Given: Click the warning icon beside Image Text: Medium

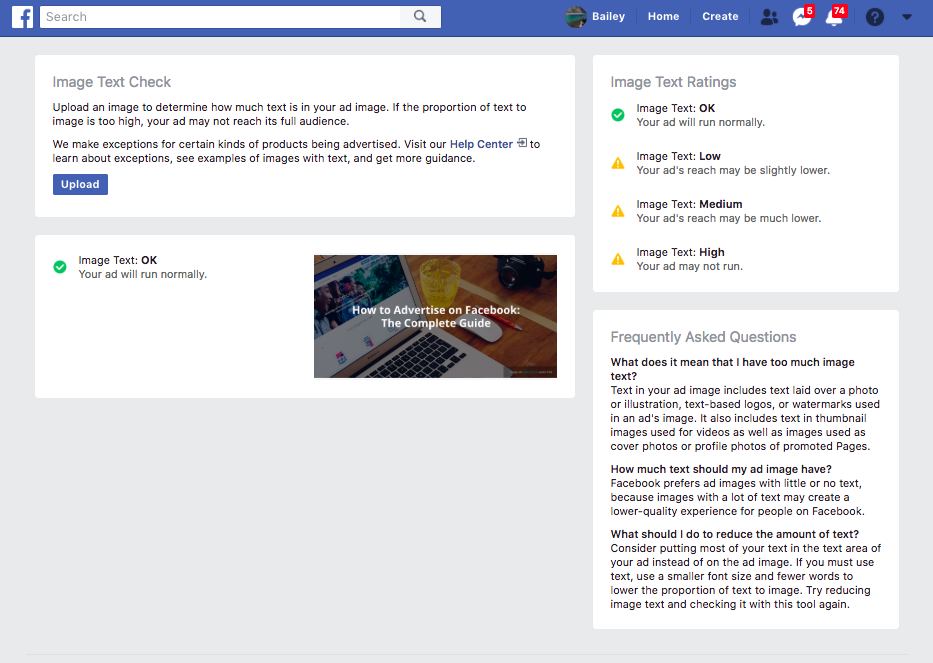Looking at the screenshot, I should point(617,210).
